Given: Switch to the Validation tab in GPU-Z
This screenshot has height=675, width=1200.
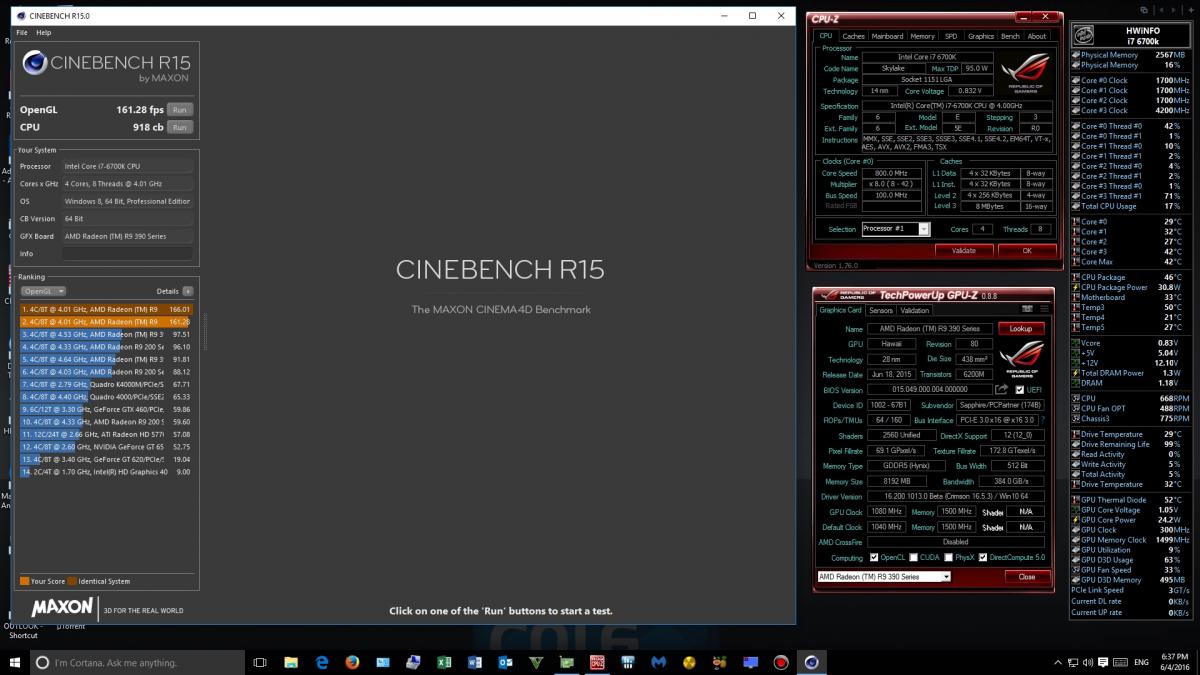Looking at the screenshot, I should click(914, 310).
